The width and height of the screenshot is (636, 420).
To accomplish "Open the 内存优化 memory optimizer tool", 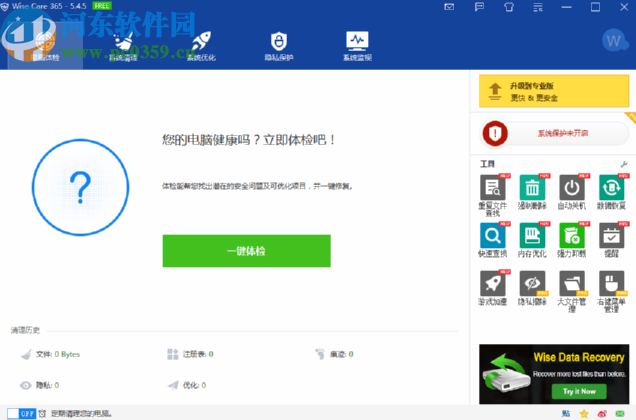I will [532, 240].
